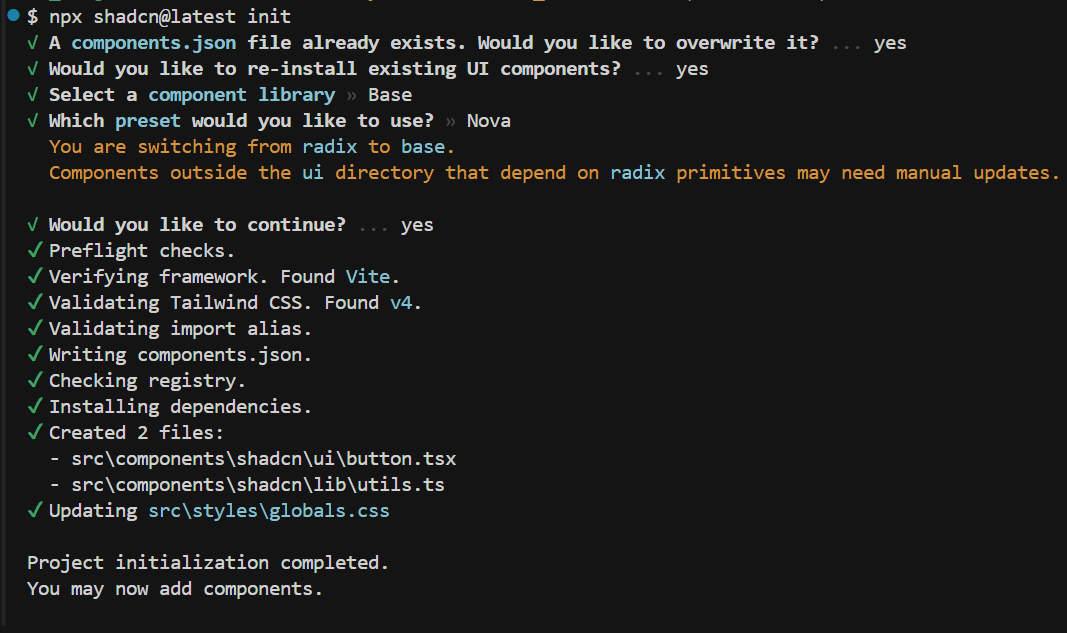
Task: Click the Project initialization completed message
Action: click(208, 562)
